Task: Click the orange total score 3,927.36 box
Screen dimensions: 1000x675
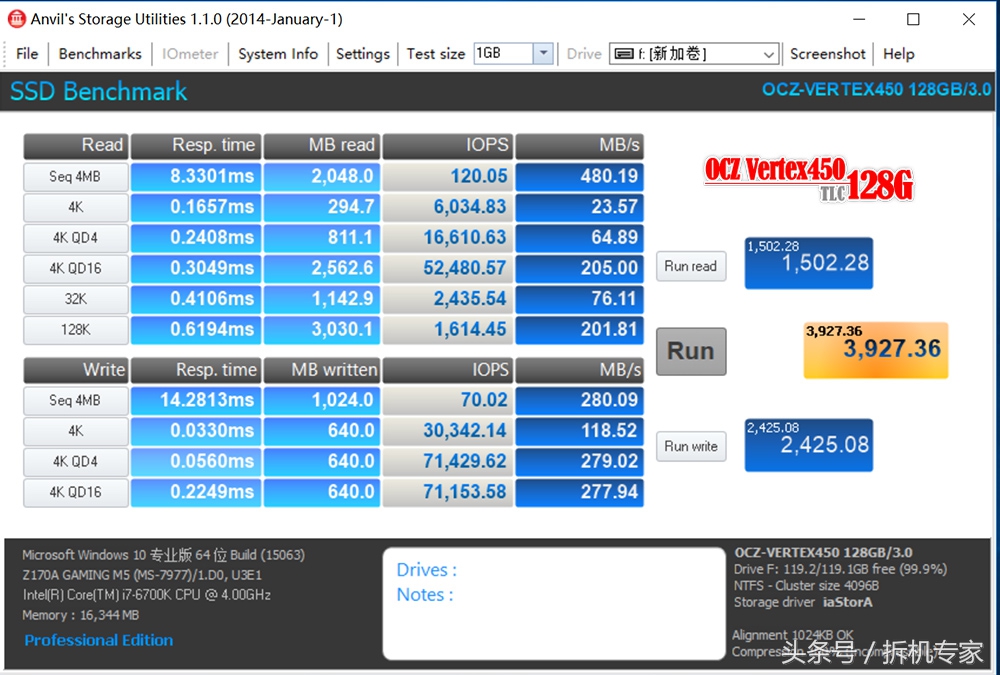Action: [x=875, y=349]
